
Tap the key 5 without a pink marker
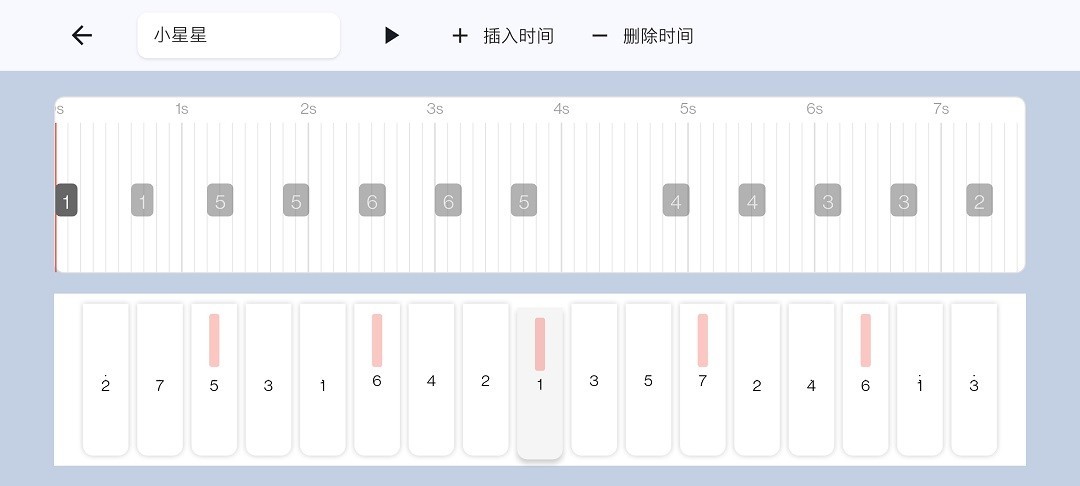click(x=648, y=380)
